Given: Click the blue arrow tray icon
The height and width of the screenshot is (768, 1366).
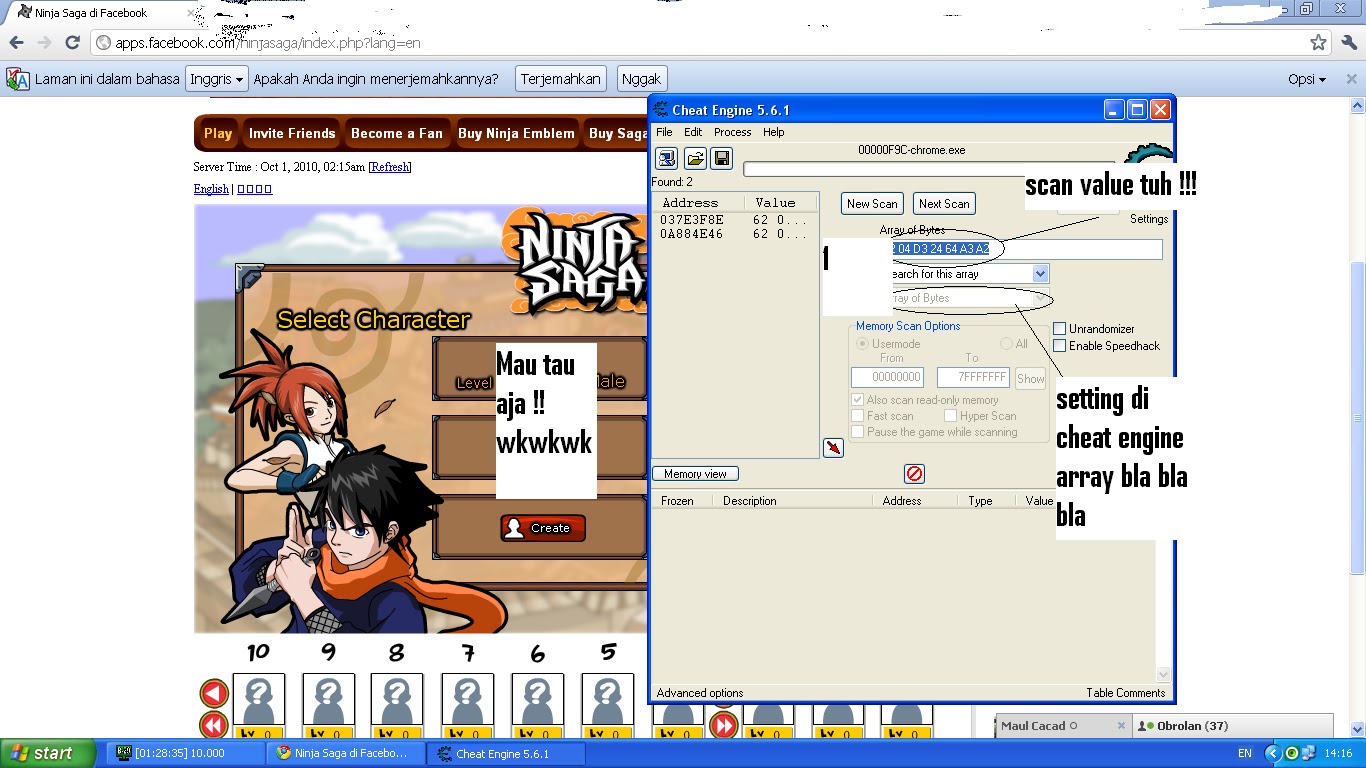Looking at the screenshot, I should pos(1273,753).
